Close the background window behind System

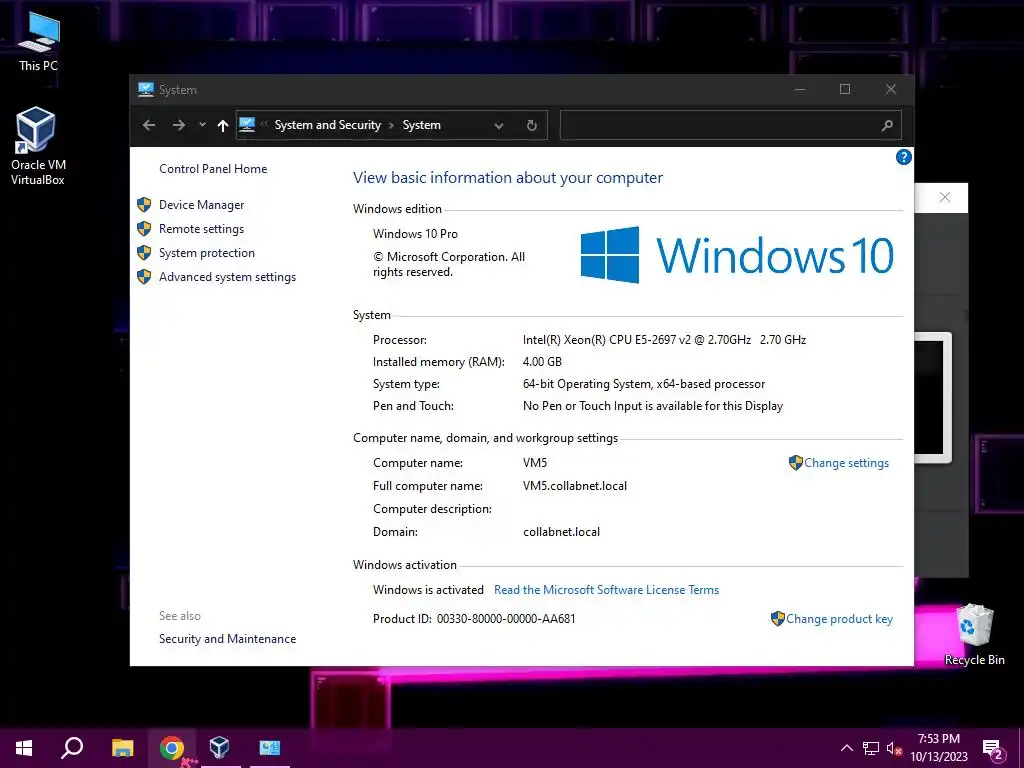click(x=944, y=197)
